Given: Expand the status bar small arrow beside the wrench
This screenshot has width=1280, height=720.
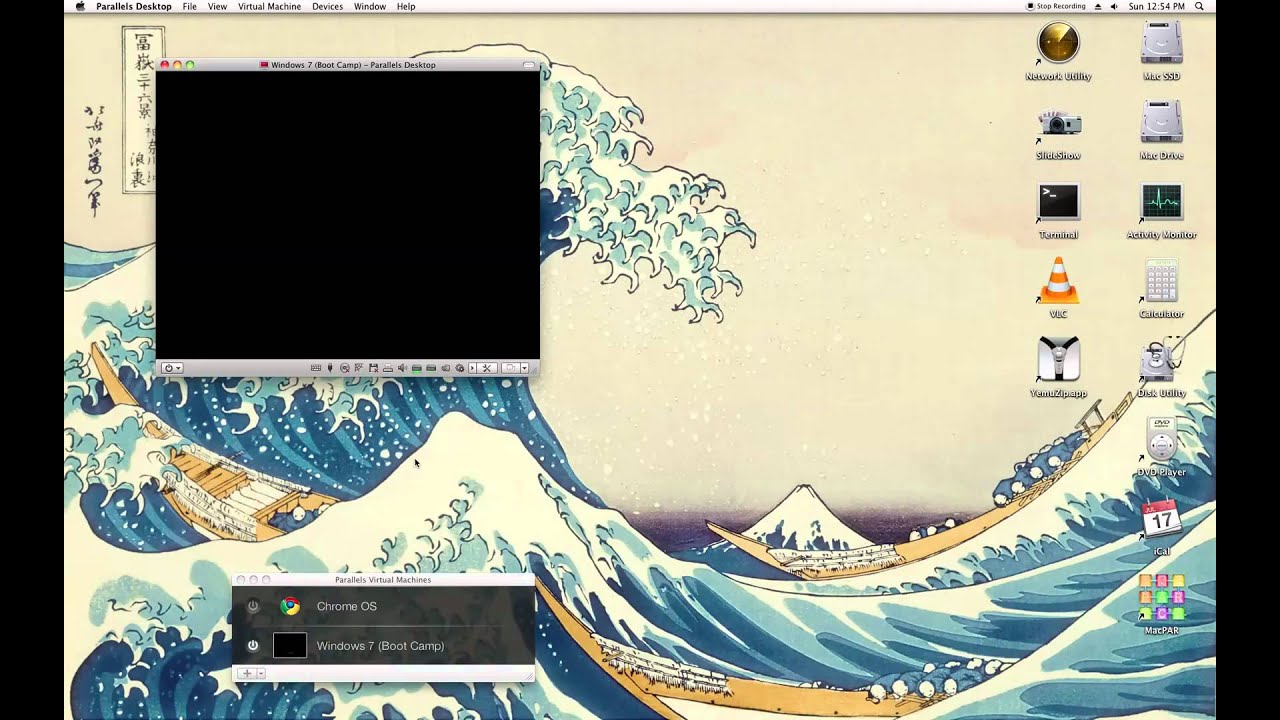Looking at the screenshot, I should (473, 368).
